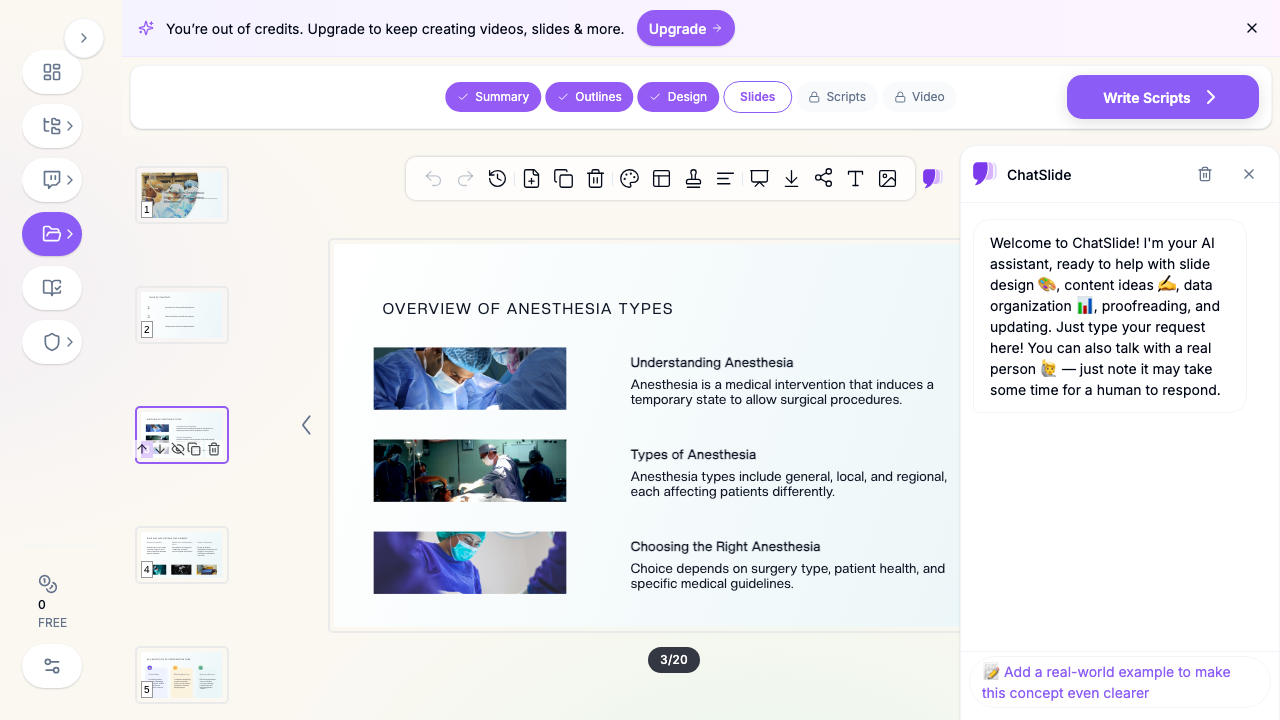Image resolution: width=1280 pixels, height=720 pixels.
Task: Click the Types of Anesthesia heading
Action: point(693,454)
